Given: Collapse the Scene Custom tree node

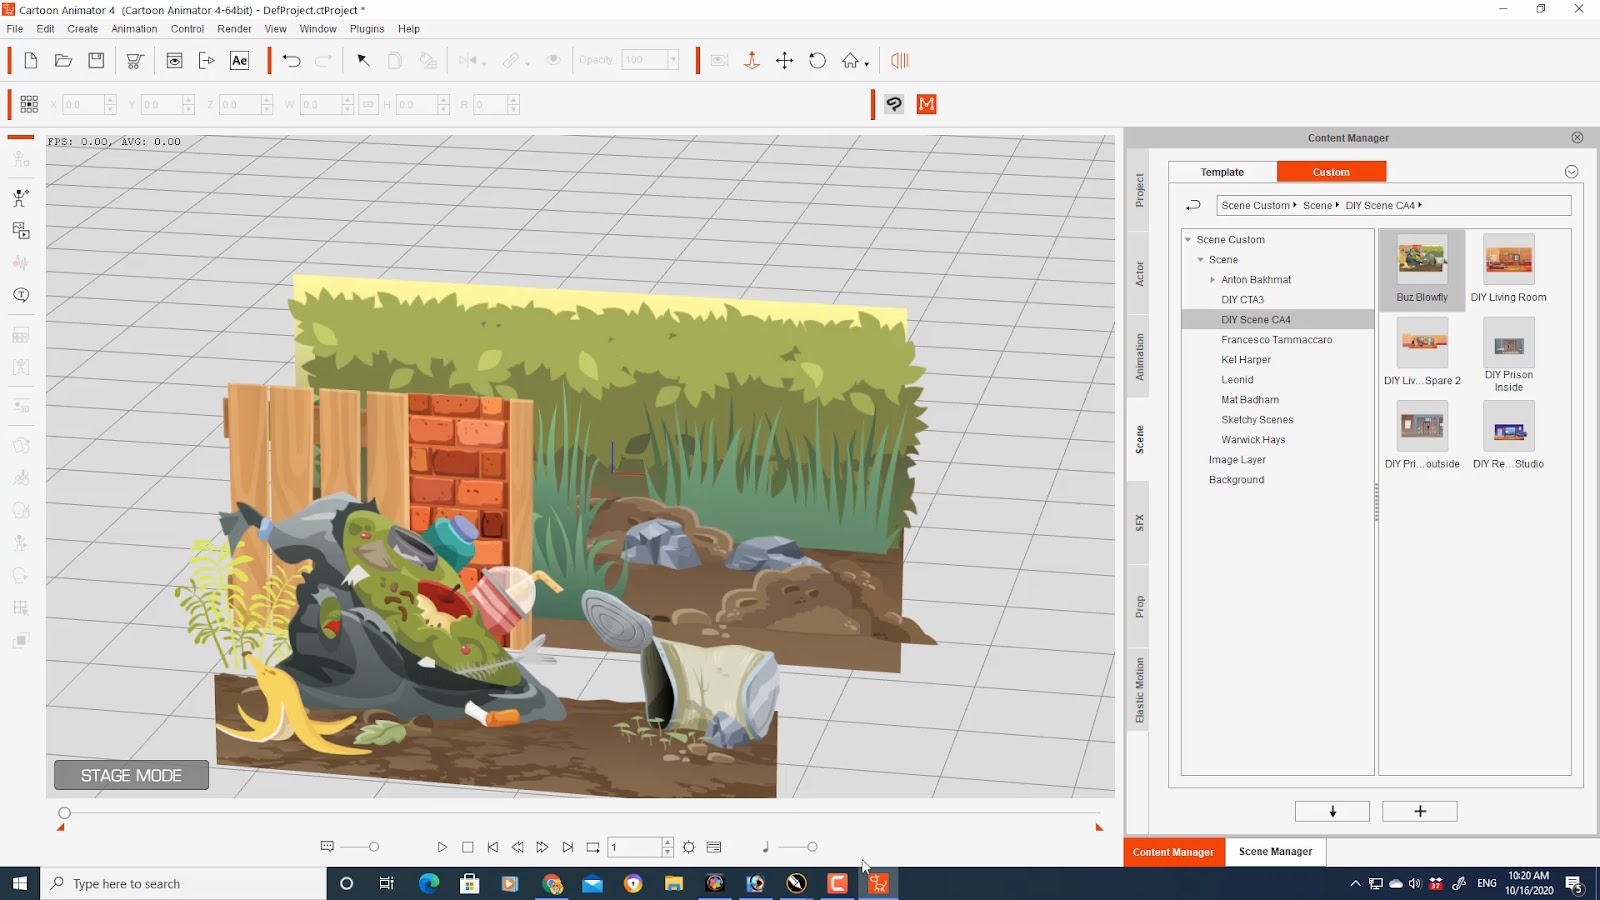Looking at the screenshot, I should [1188, 240].
